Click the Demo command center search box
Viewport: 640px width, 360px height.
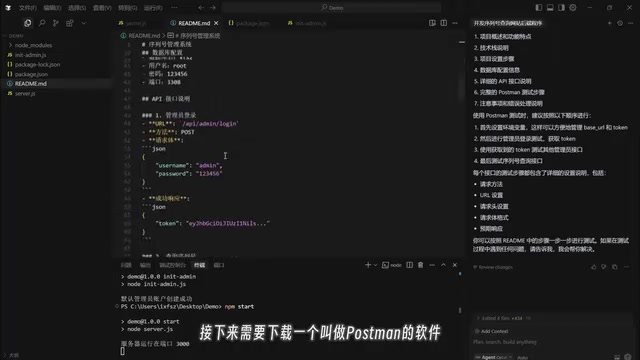(331, 8)
